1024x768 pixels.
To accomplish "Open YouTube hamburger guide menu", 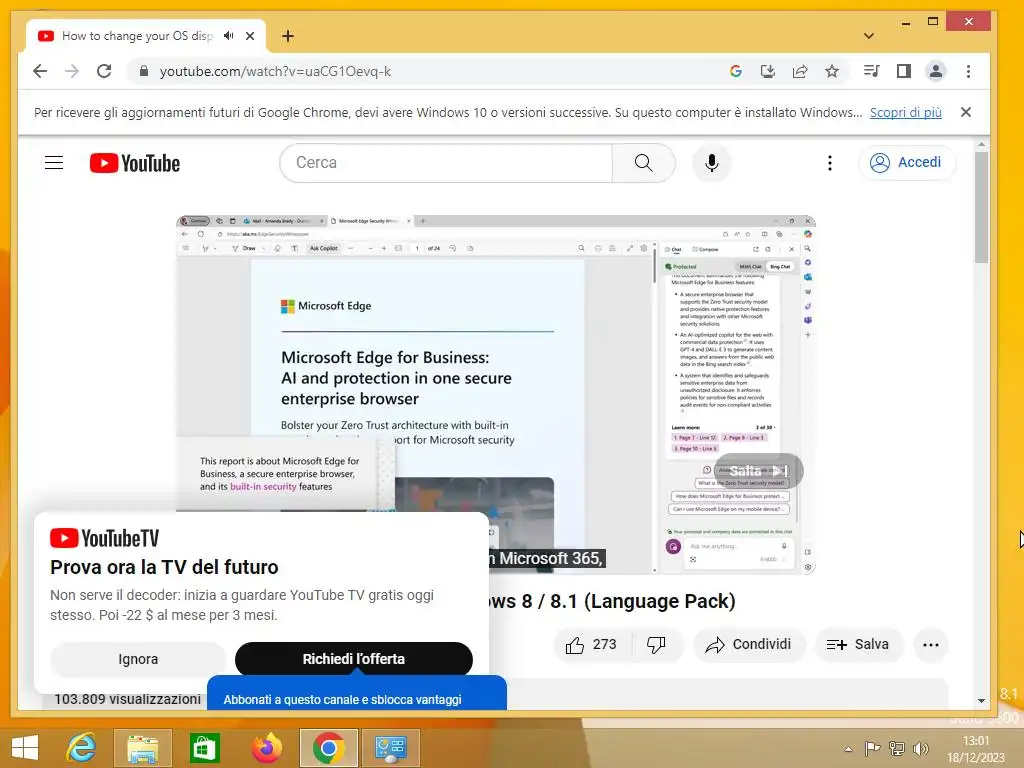I will tap(54, 163).
